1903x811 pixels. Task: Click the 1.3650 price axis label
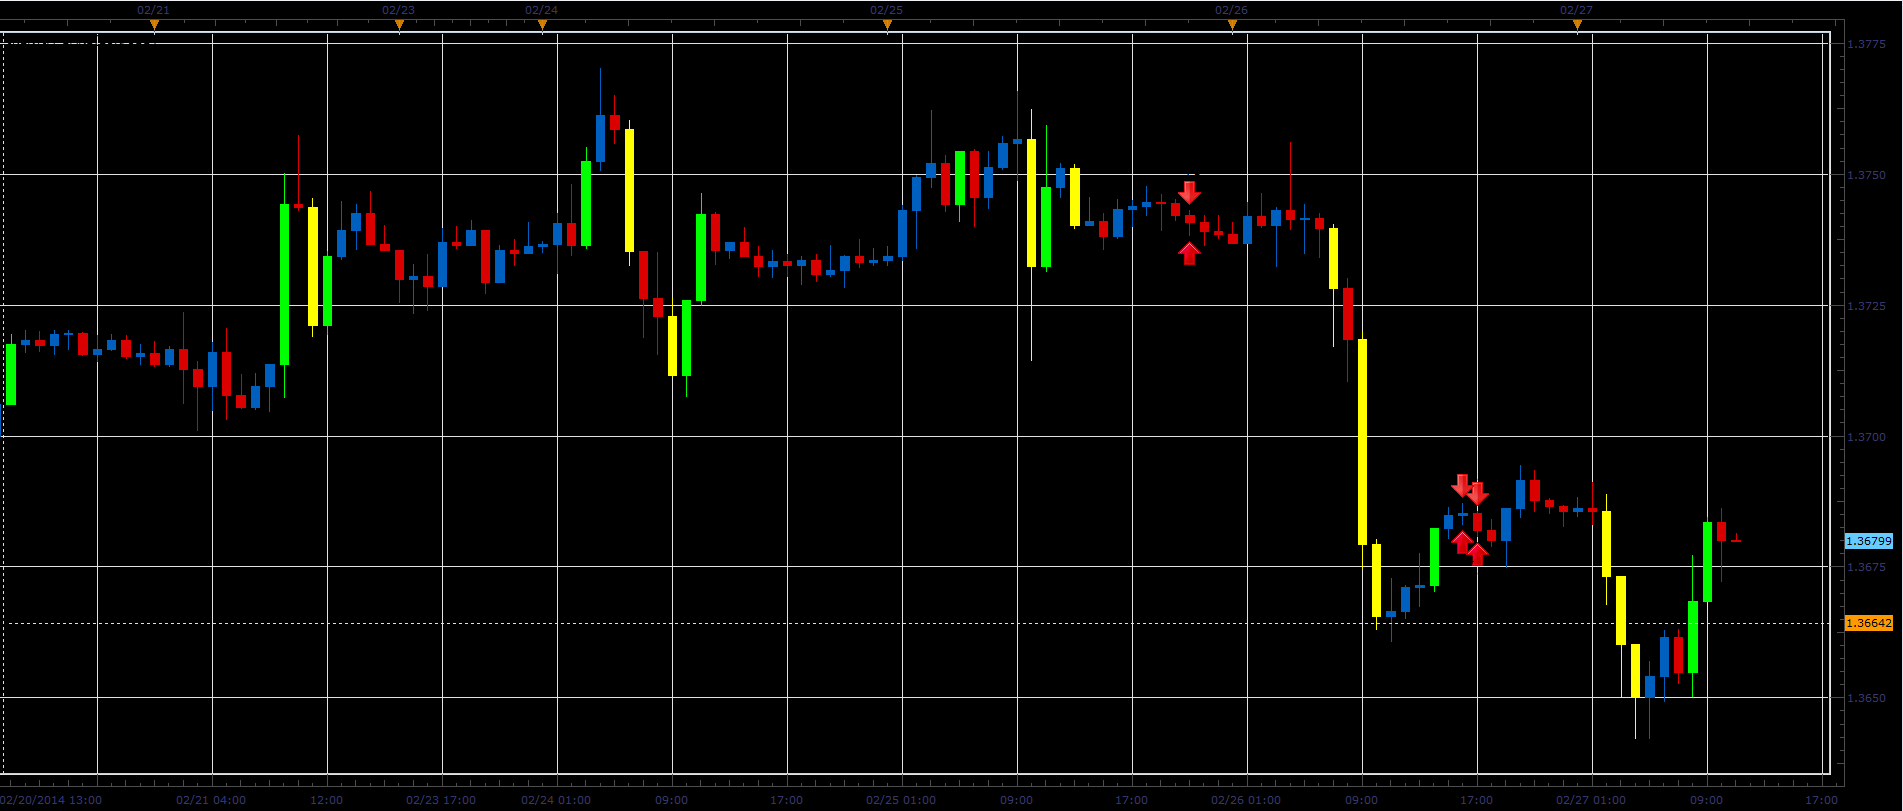(1866, 698)
